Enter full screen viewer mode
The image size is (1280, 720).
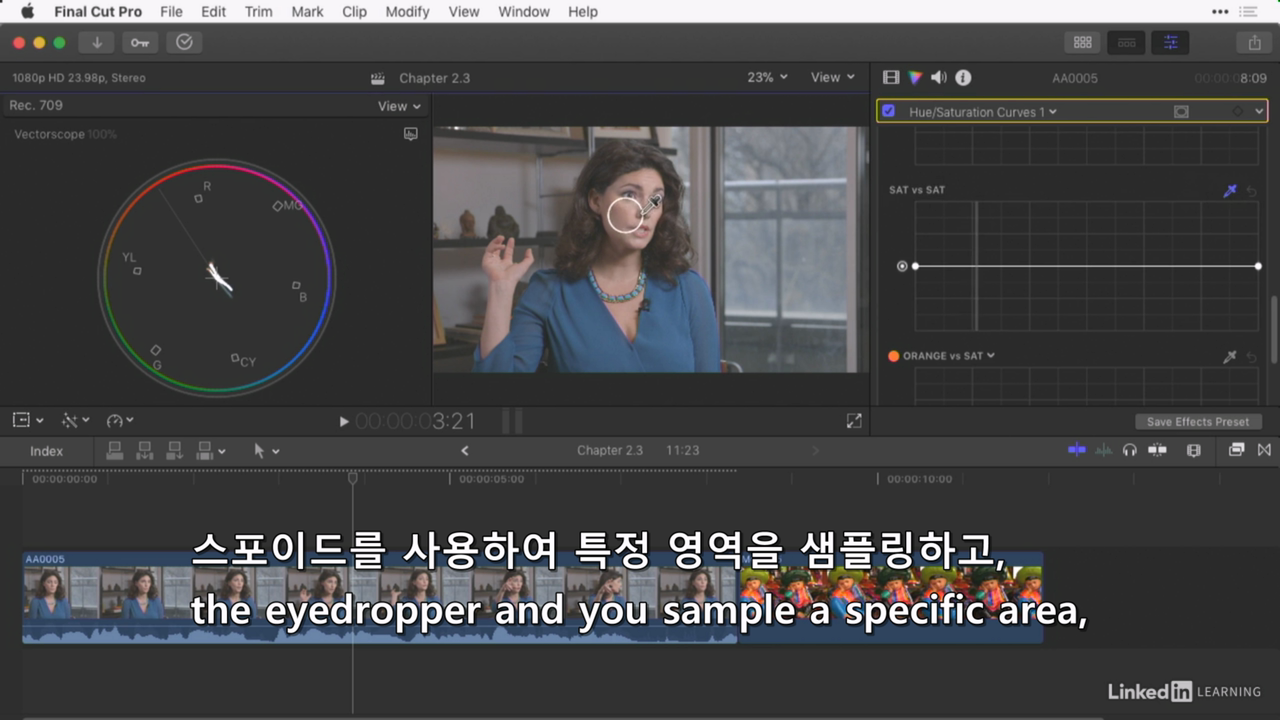(854, 422)
